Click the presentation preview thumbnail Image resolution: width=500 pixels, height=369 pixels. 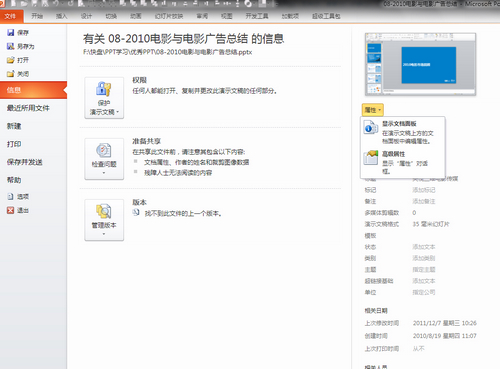click(x=420, y=64)
